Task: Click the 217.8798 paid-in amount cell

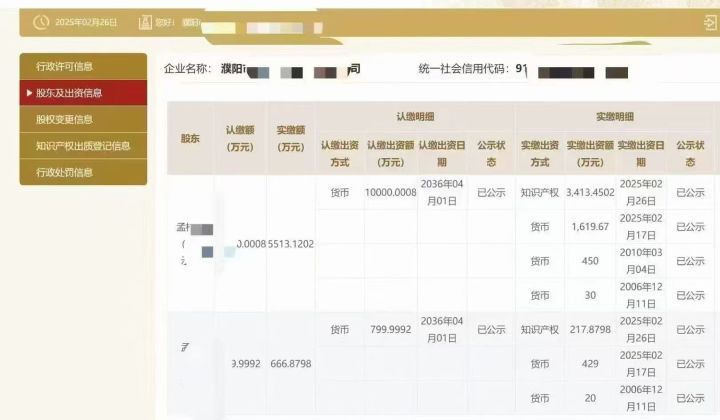Action: (590, 329)
